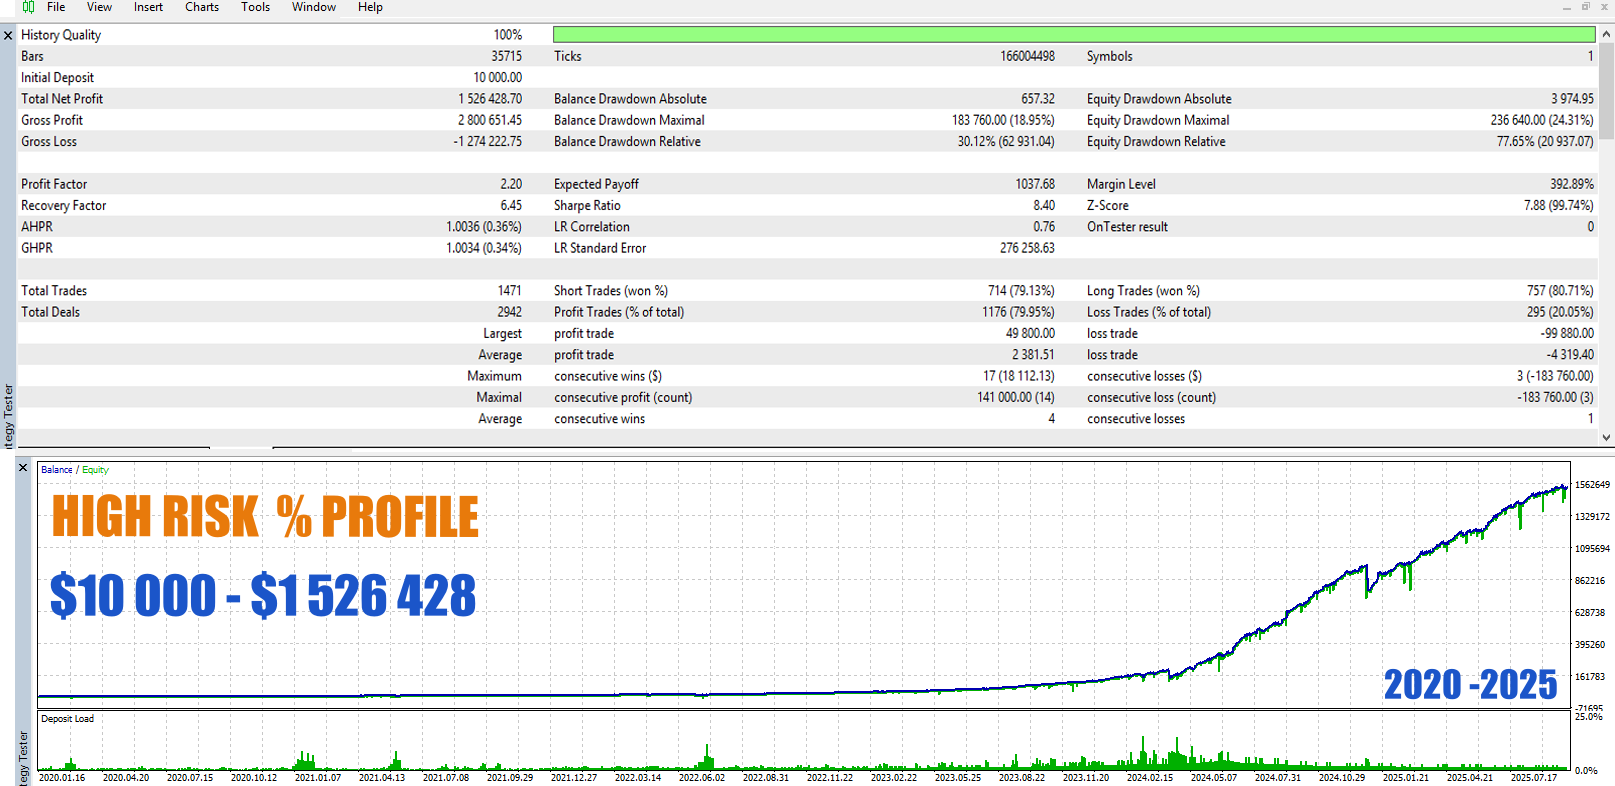Click the Bars value 35715
The height and width of the screenshot is (786, 1615).
pyautogui.click(x=506, y=57)
